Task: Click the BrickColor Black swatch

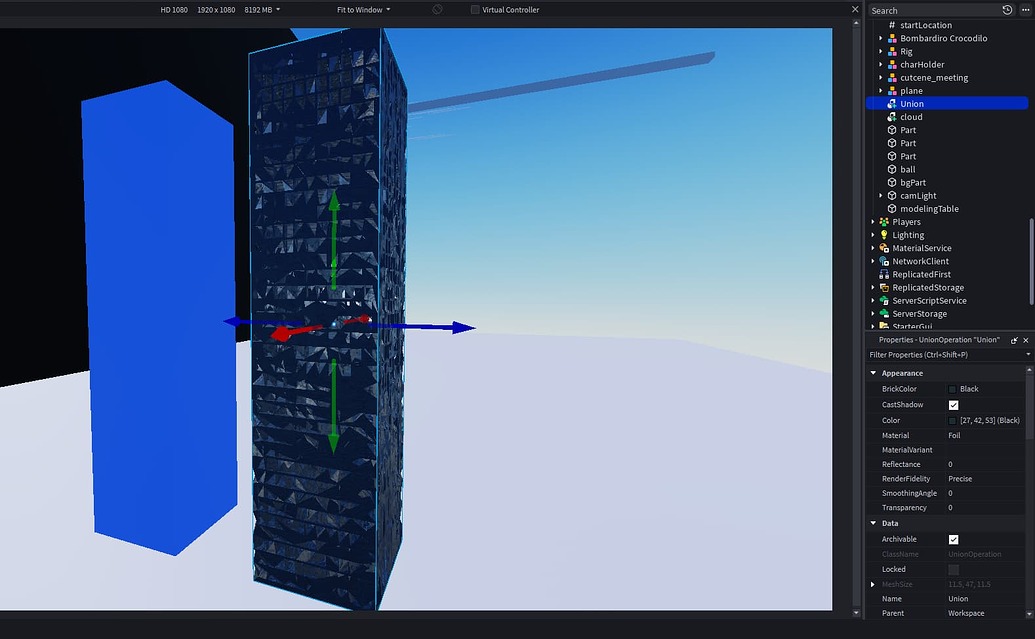Action: (x=952, y=389)
